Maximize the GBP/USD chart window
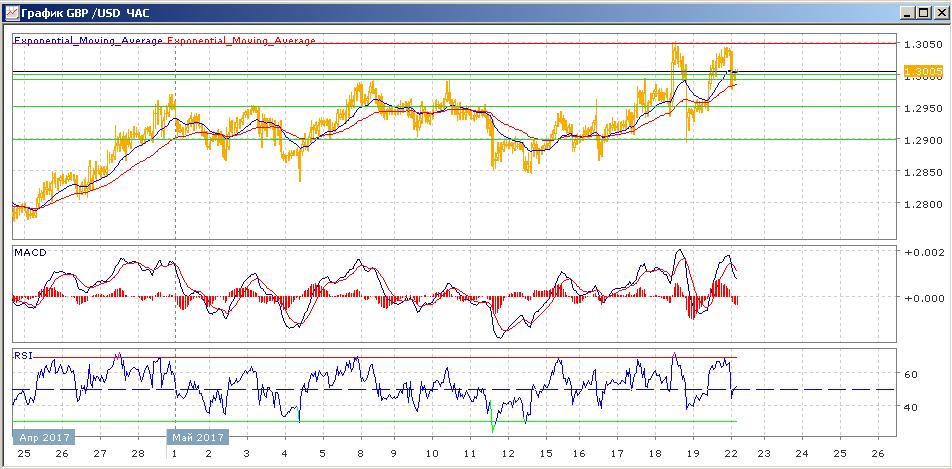952x469 pixels. coord(923,12)
